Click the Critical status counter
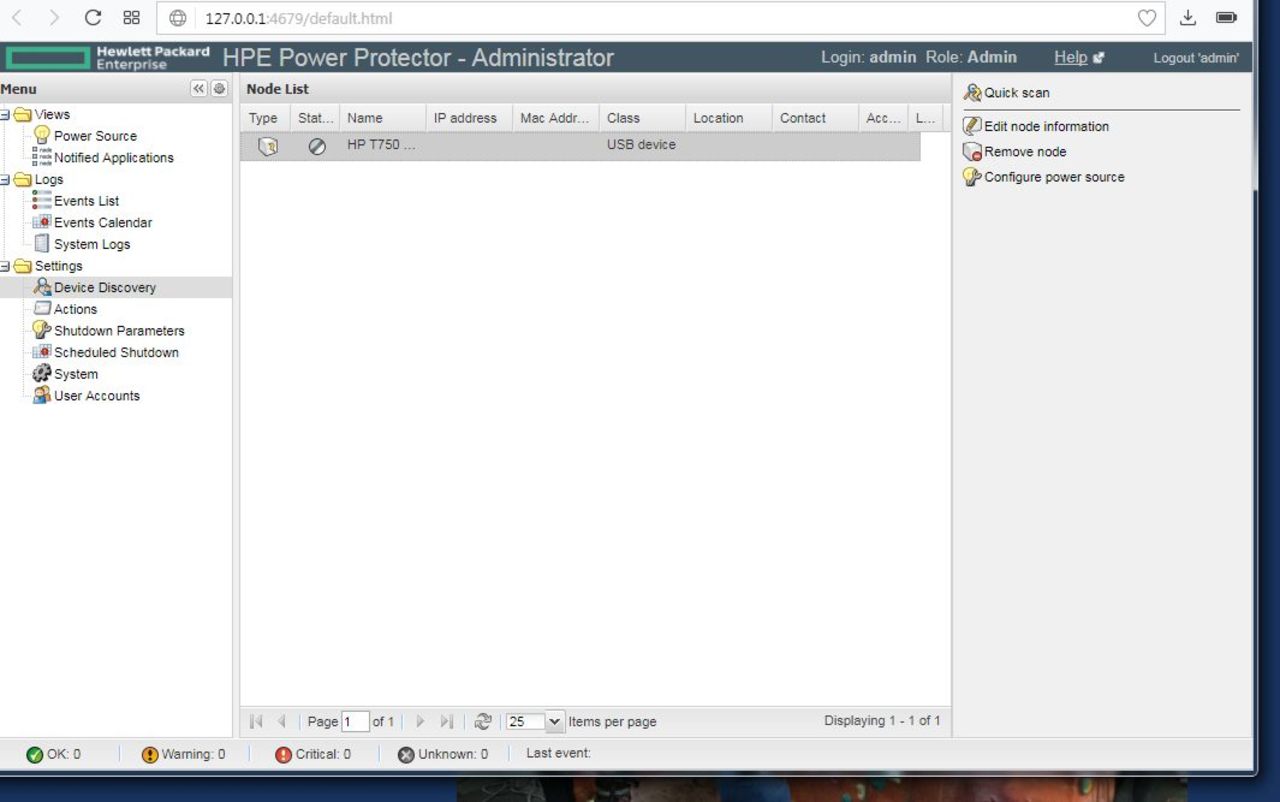This screenshot has width=1280, height=802. 313,755
